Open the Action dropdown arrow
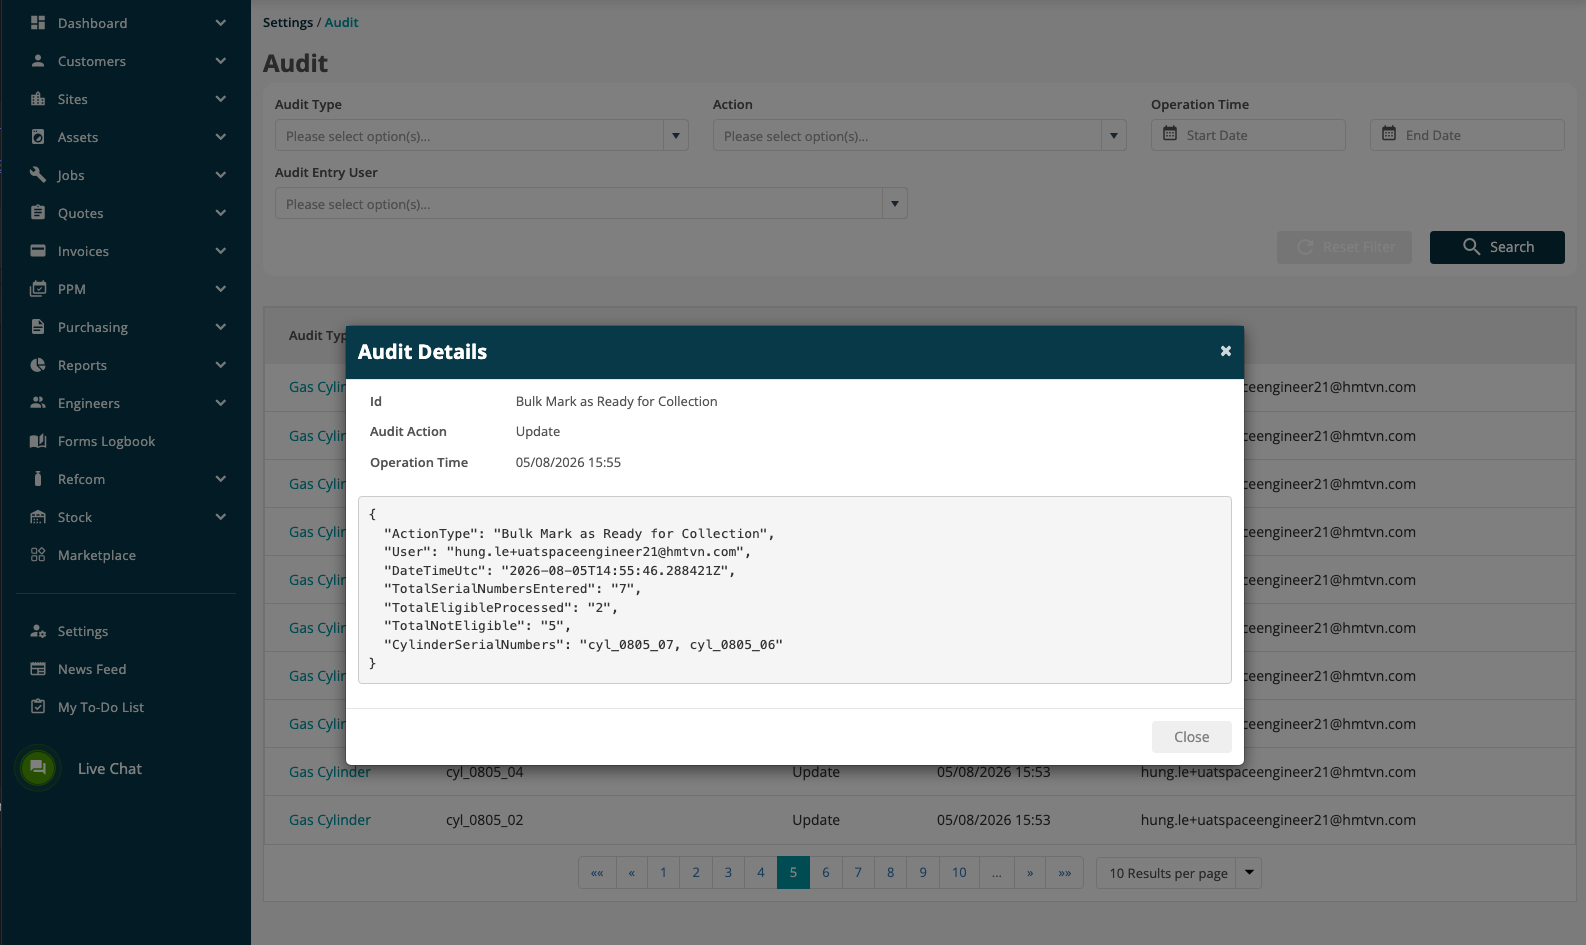Screen dimensions: 1586x945 point(1114,135)
